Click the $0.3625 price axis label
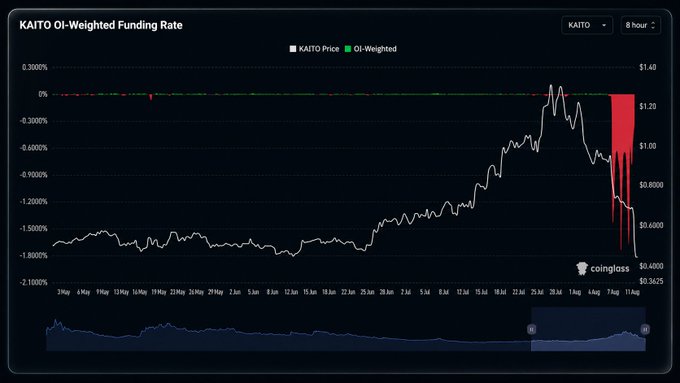Viewport: 680px width, 383px height. click(651, 281)
